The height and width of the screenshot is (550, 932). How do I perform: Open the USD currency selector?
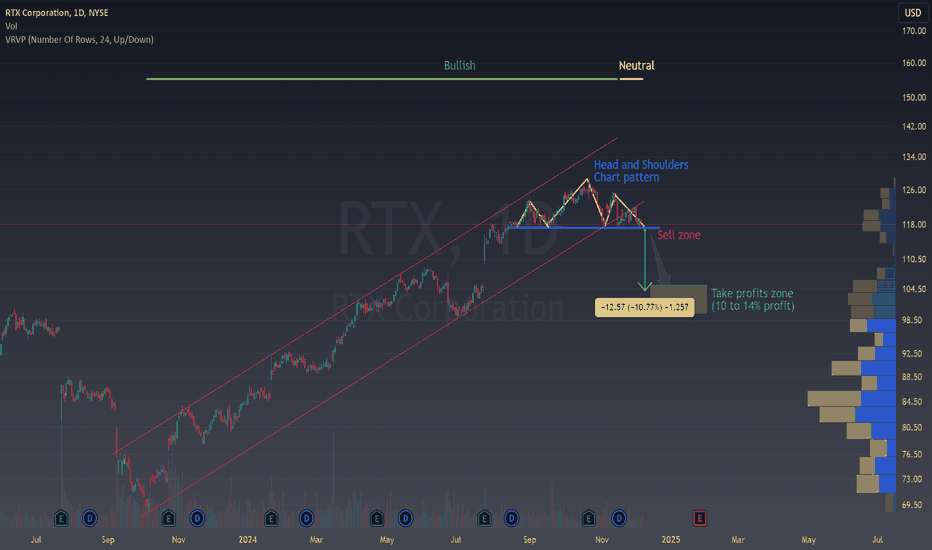(x=912, y=12)
